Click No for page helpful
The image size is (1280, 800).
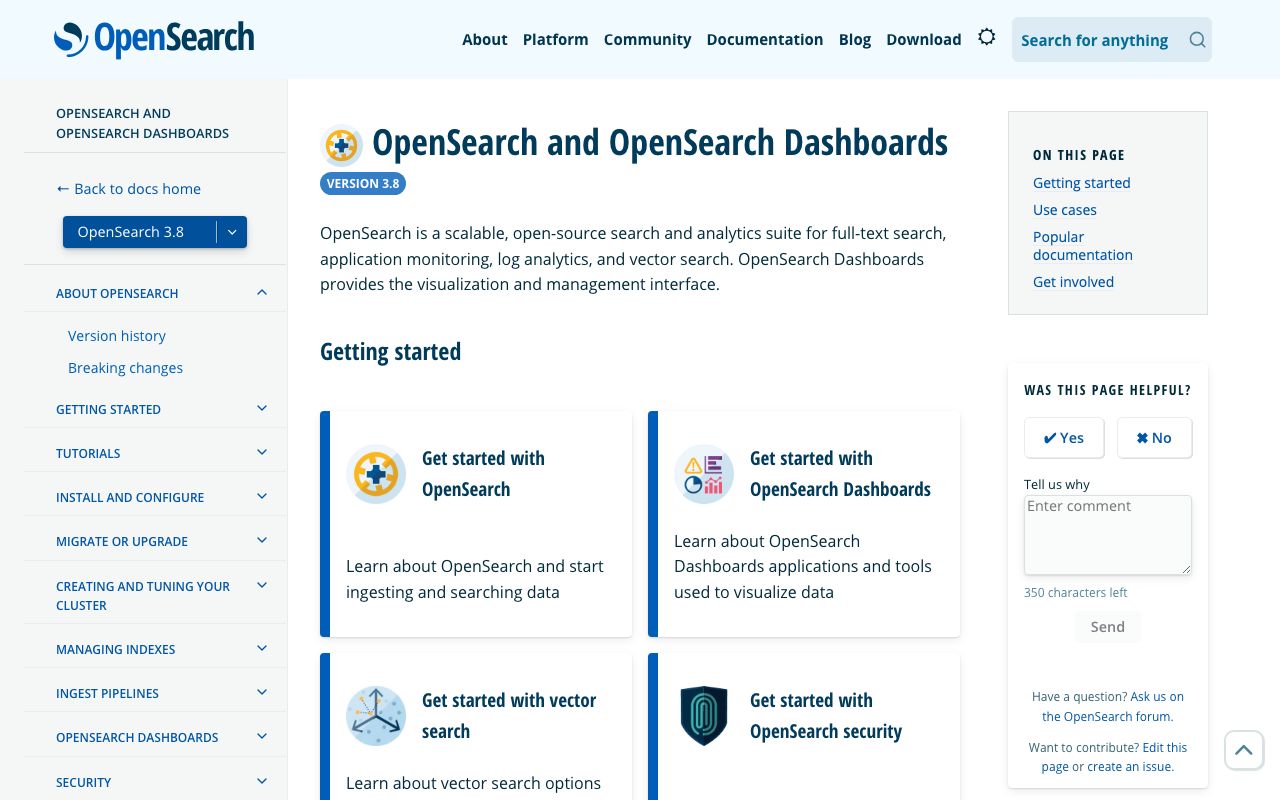click(x=1154, y=438)
